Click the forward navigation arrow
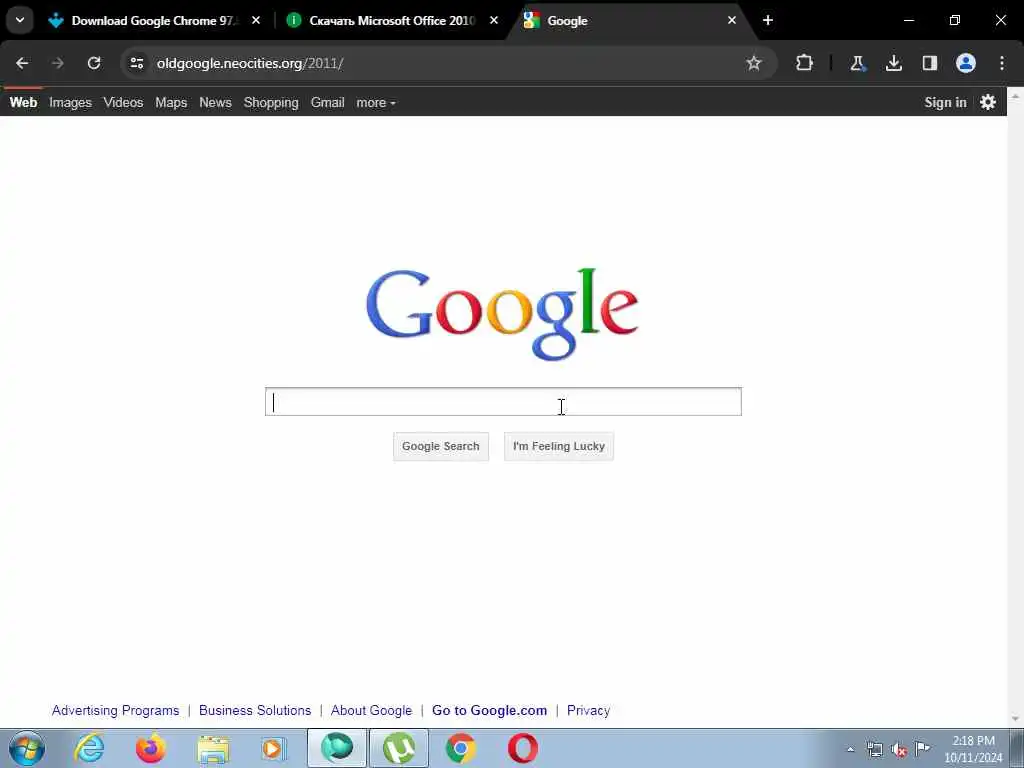The image size is (1024, 768). (x=58, y=63)
